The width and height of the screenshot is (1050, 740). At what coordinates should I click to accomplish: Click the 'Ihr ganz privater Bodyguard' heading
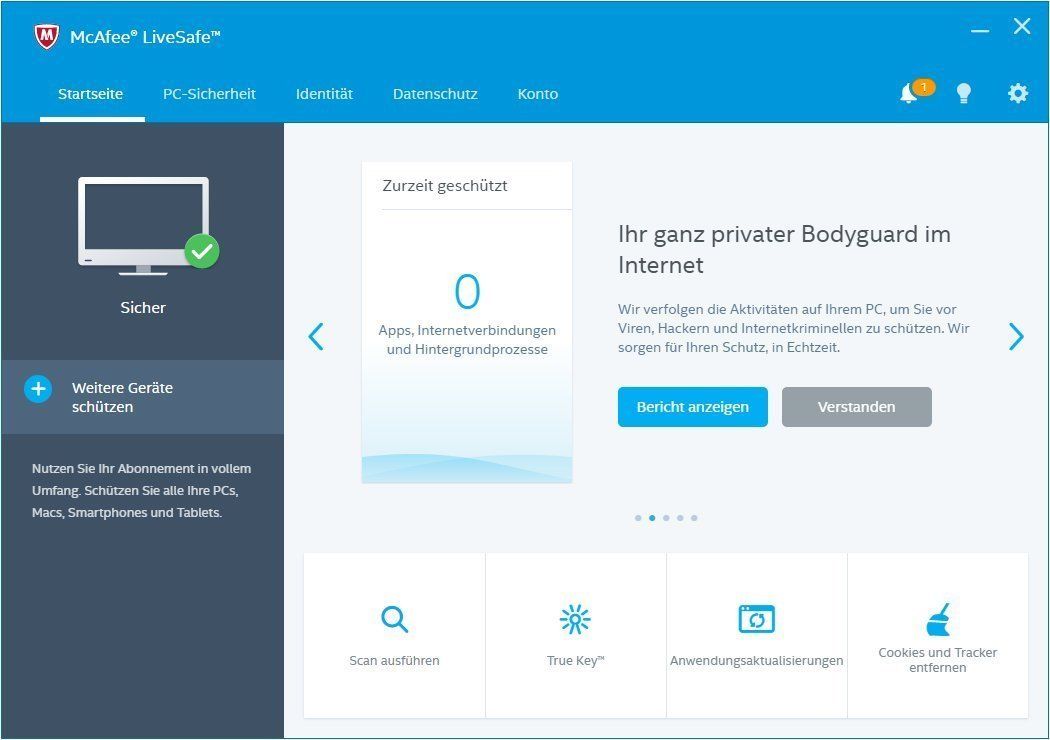[784, 249]
